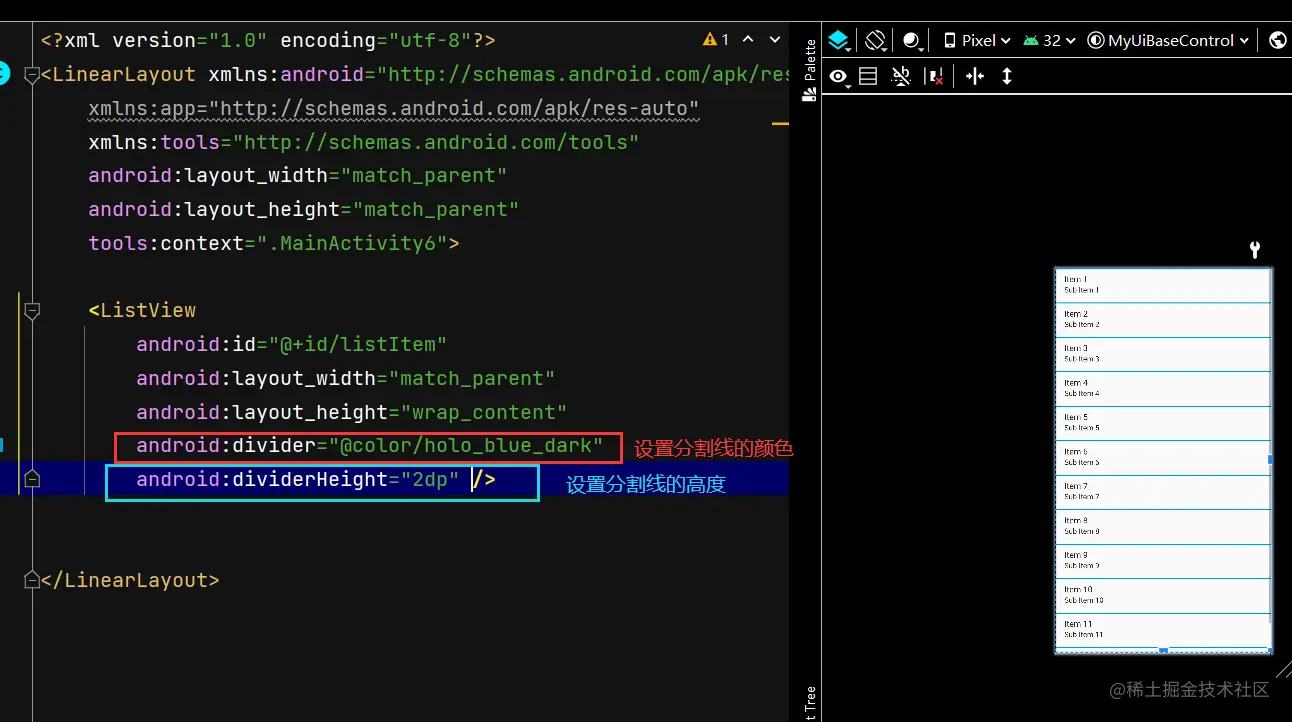The height and width of the screenshot is (722, 1292).
Task: Open the Component Tree side tab
Action: coord(810,702)
